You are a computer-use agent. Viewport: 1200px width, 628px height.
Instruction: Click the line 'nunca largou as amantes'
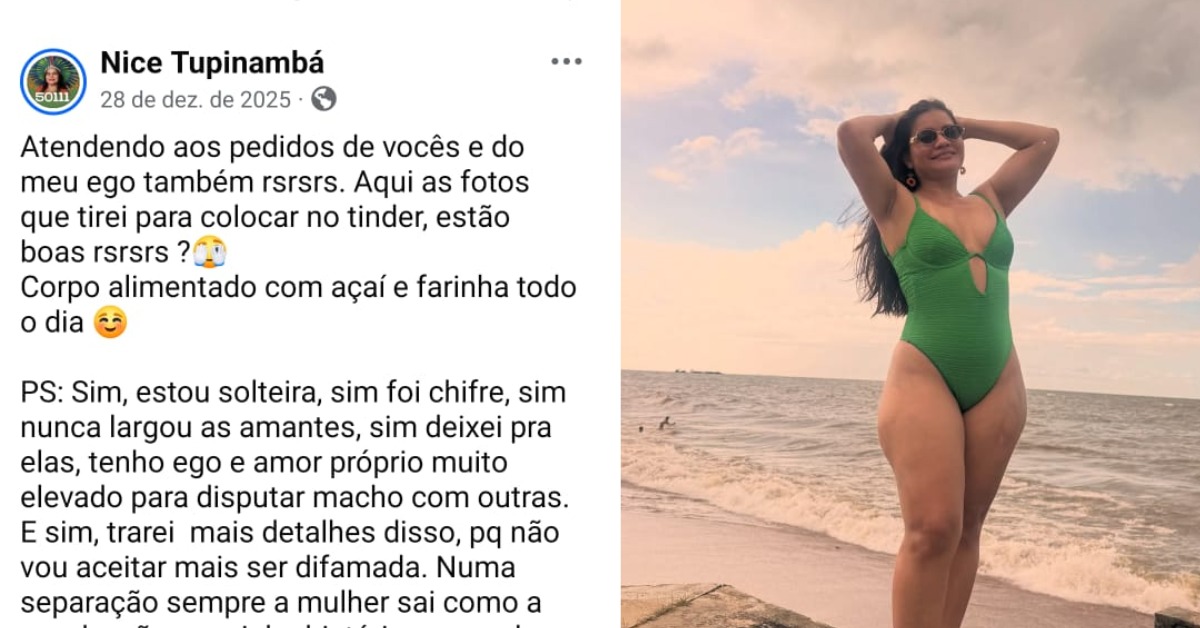tap(286, 428)
